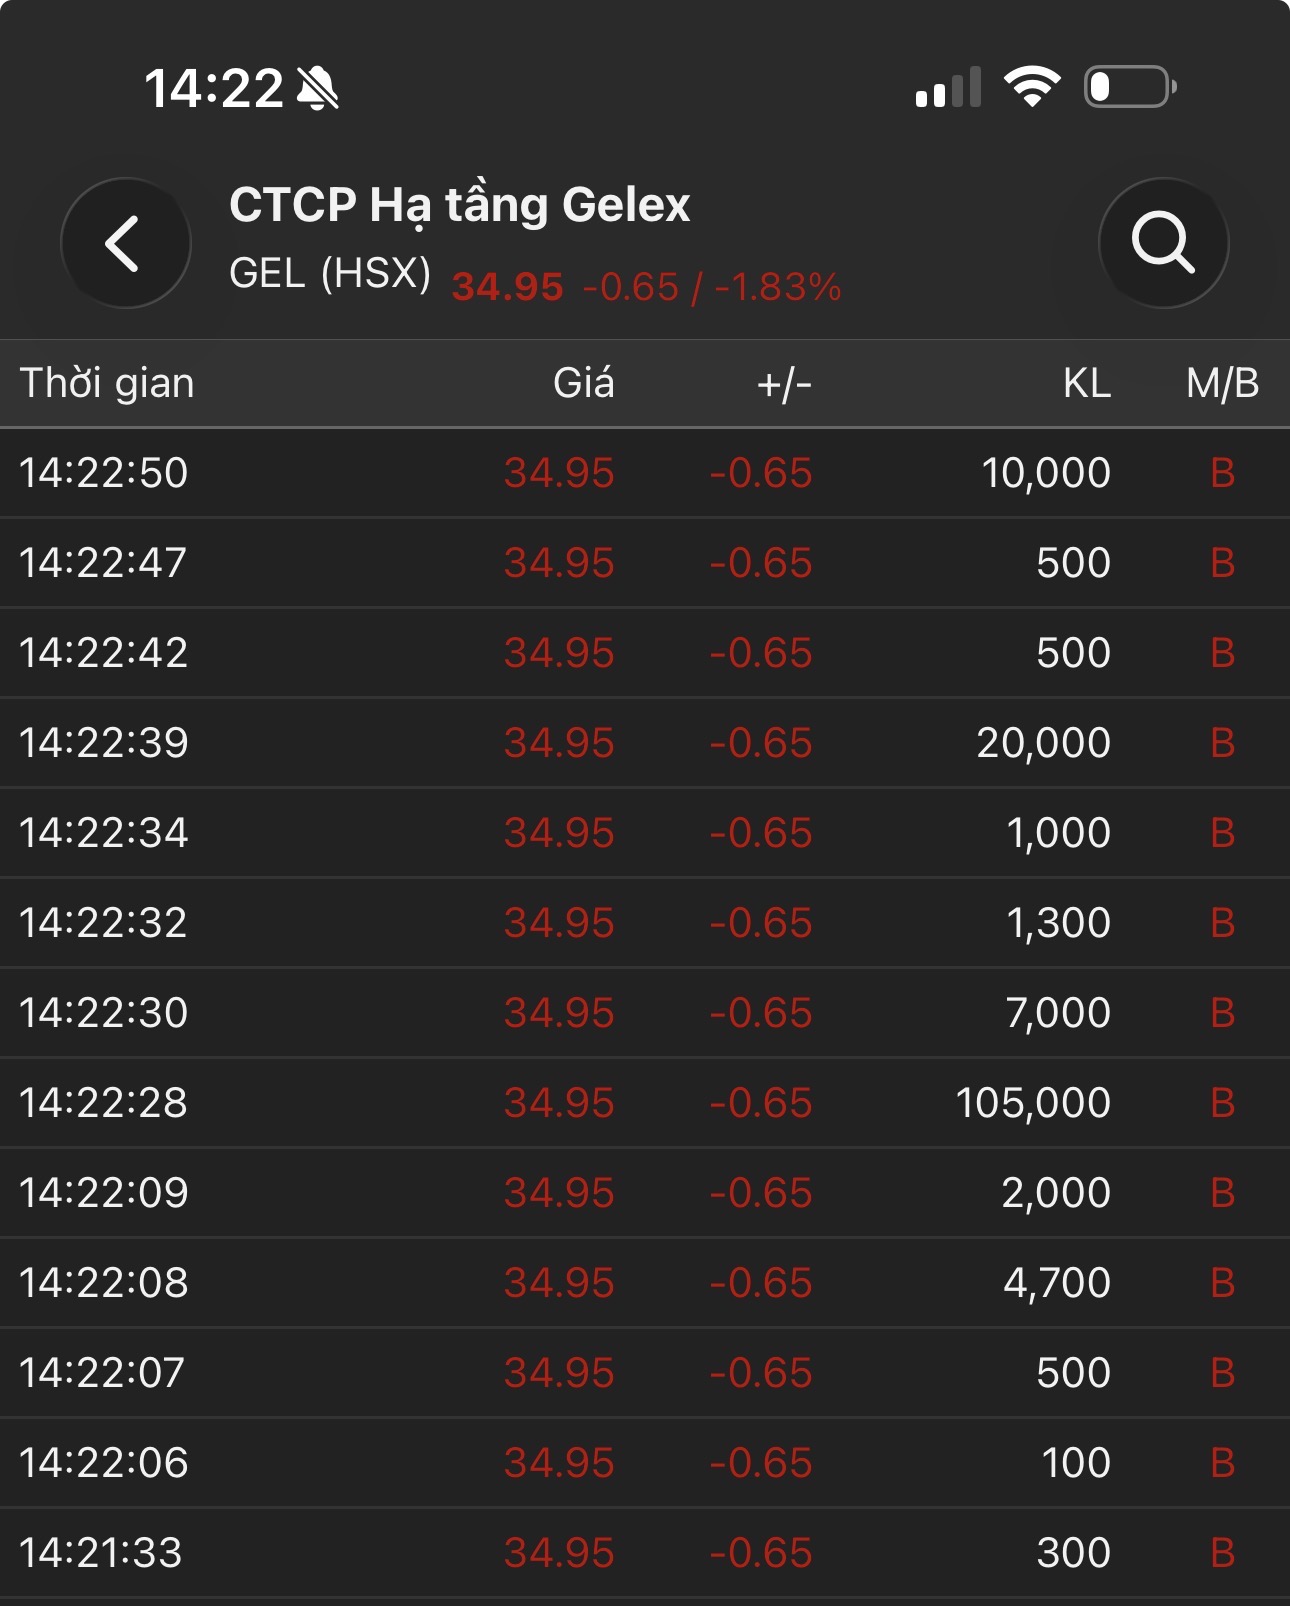Open the search magnifier icon

point(1163,243)
